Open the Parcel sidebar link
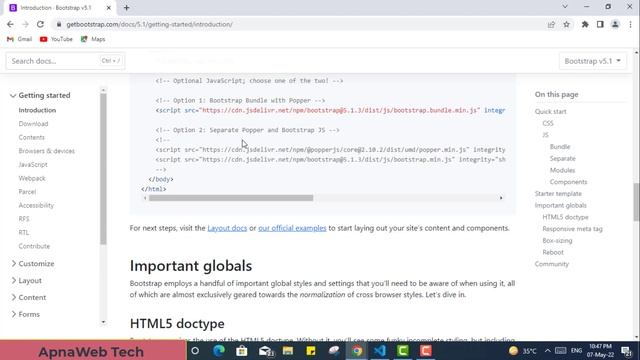The image size is (640, 360). click(27, 192)
